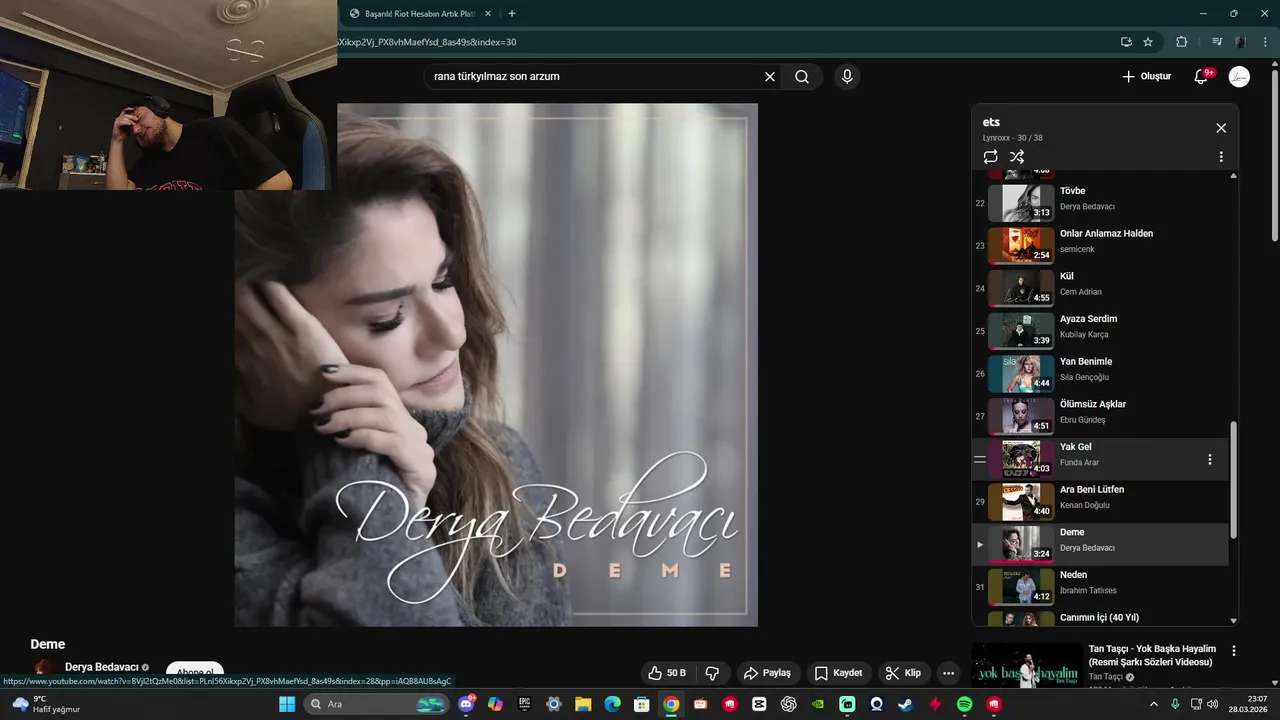Viewport: 1280px width, 720px height.
Task: Open NVIDIA app from the taskbar
Action: 818,704
